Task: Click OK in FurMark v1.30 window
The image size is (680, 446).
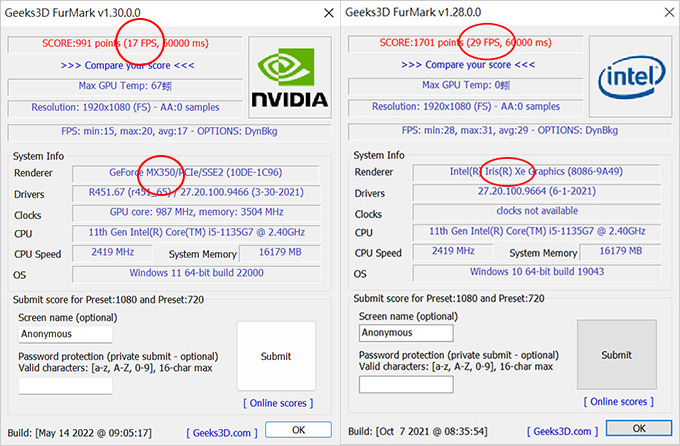Action: coord(298,430)
